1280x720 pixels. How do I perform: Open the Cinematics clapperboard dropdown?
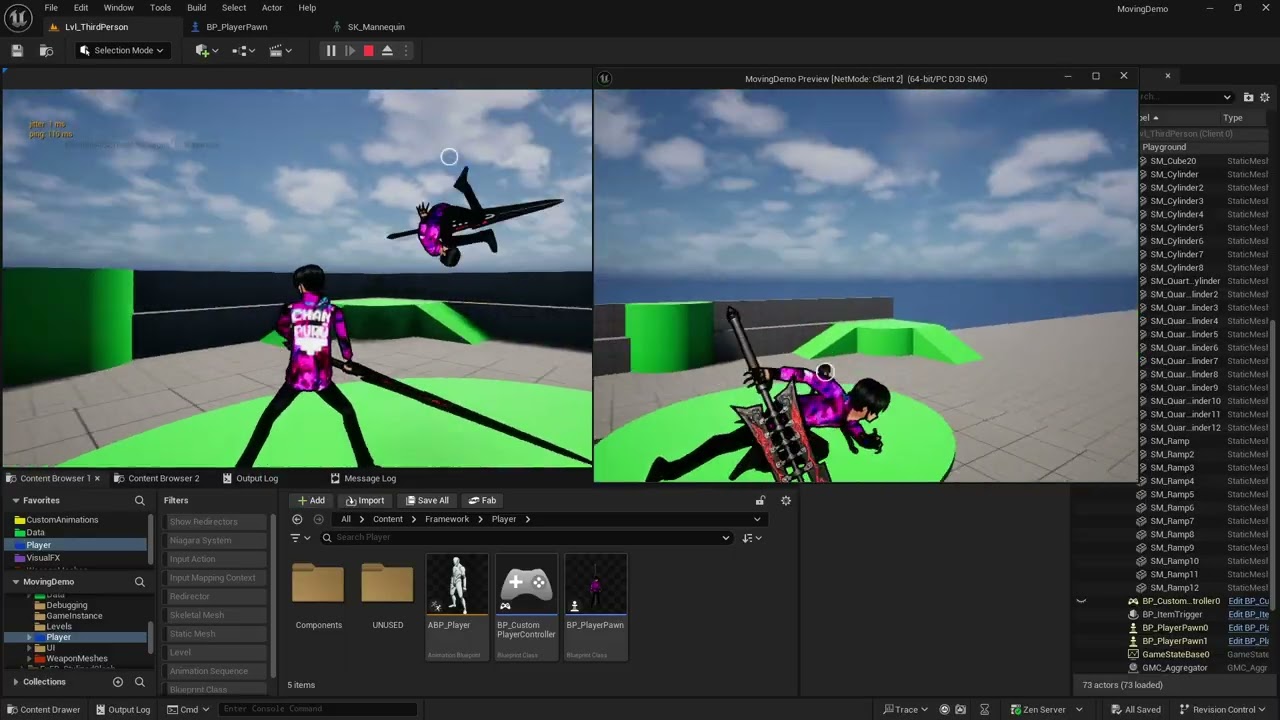[x=280, y=50]
